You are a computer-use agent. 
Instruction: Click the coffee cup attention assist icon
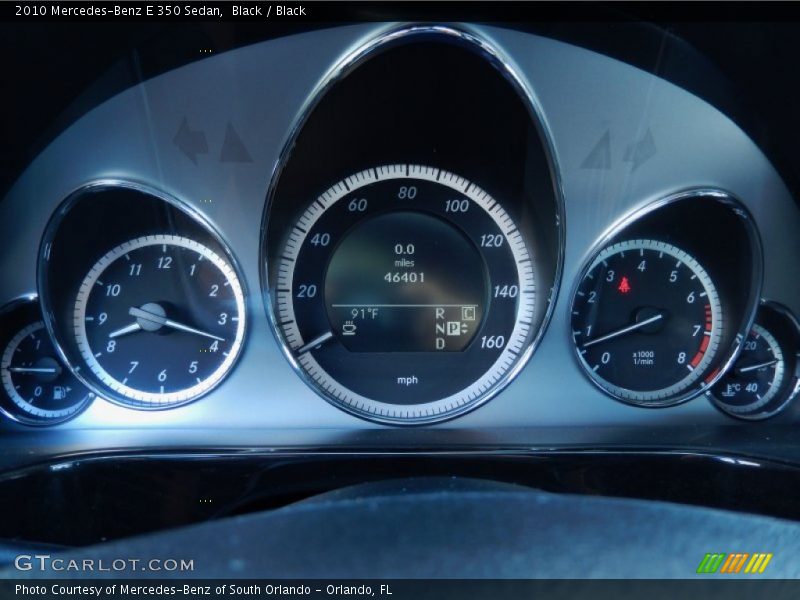349,327
